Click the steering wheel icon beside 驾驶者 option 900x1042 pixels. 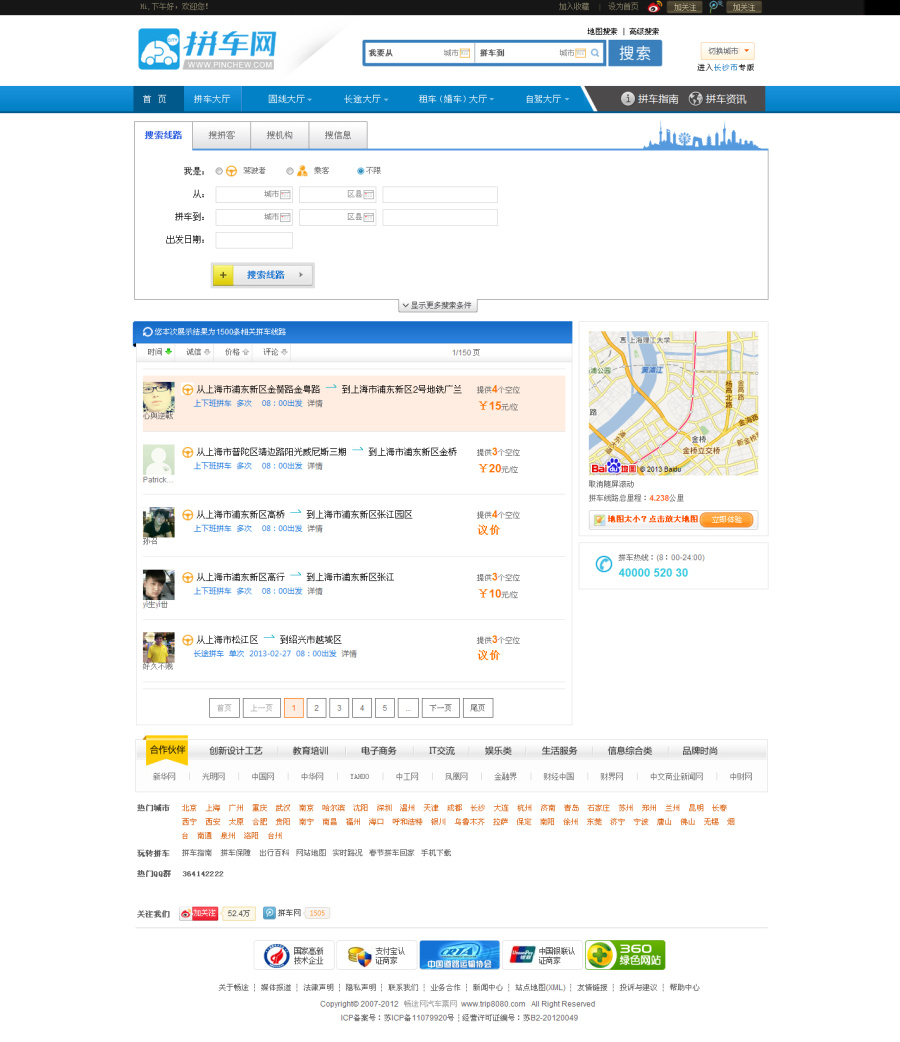[232, 170]
